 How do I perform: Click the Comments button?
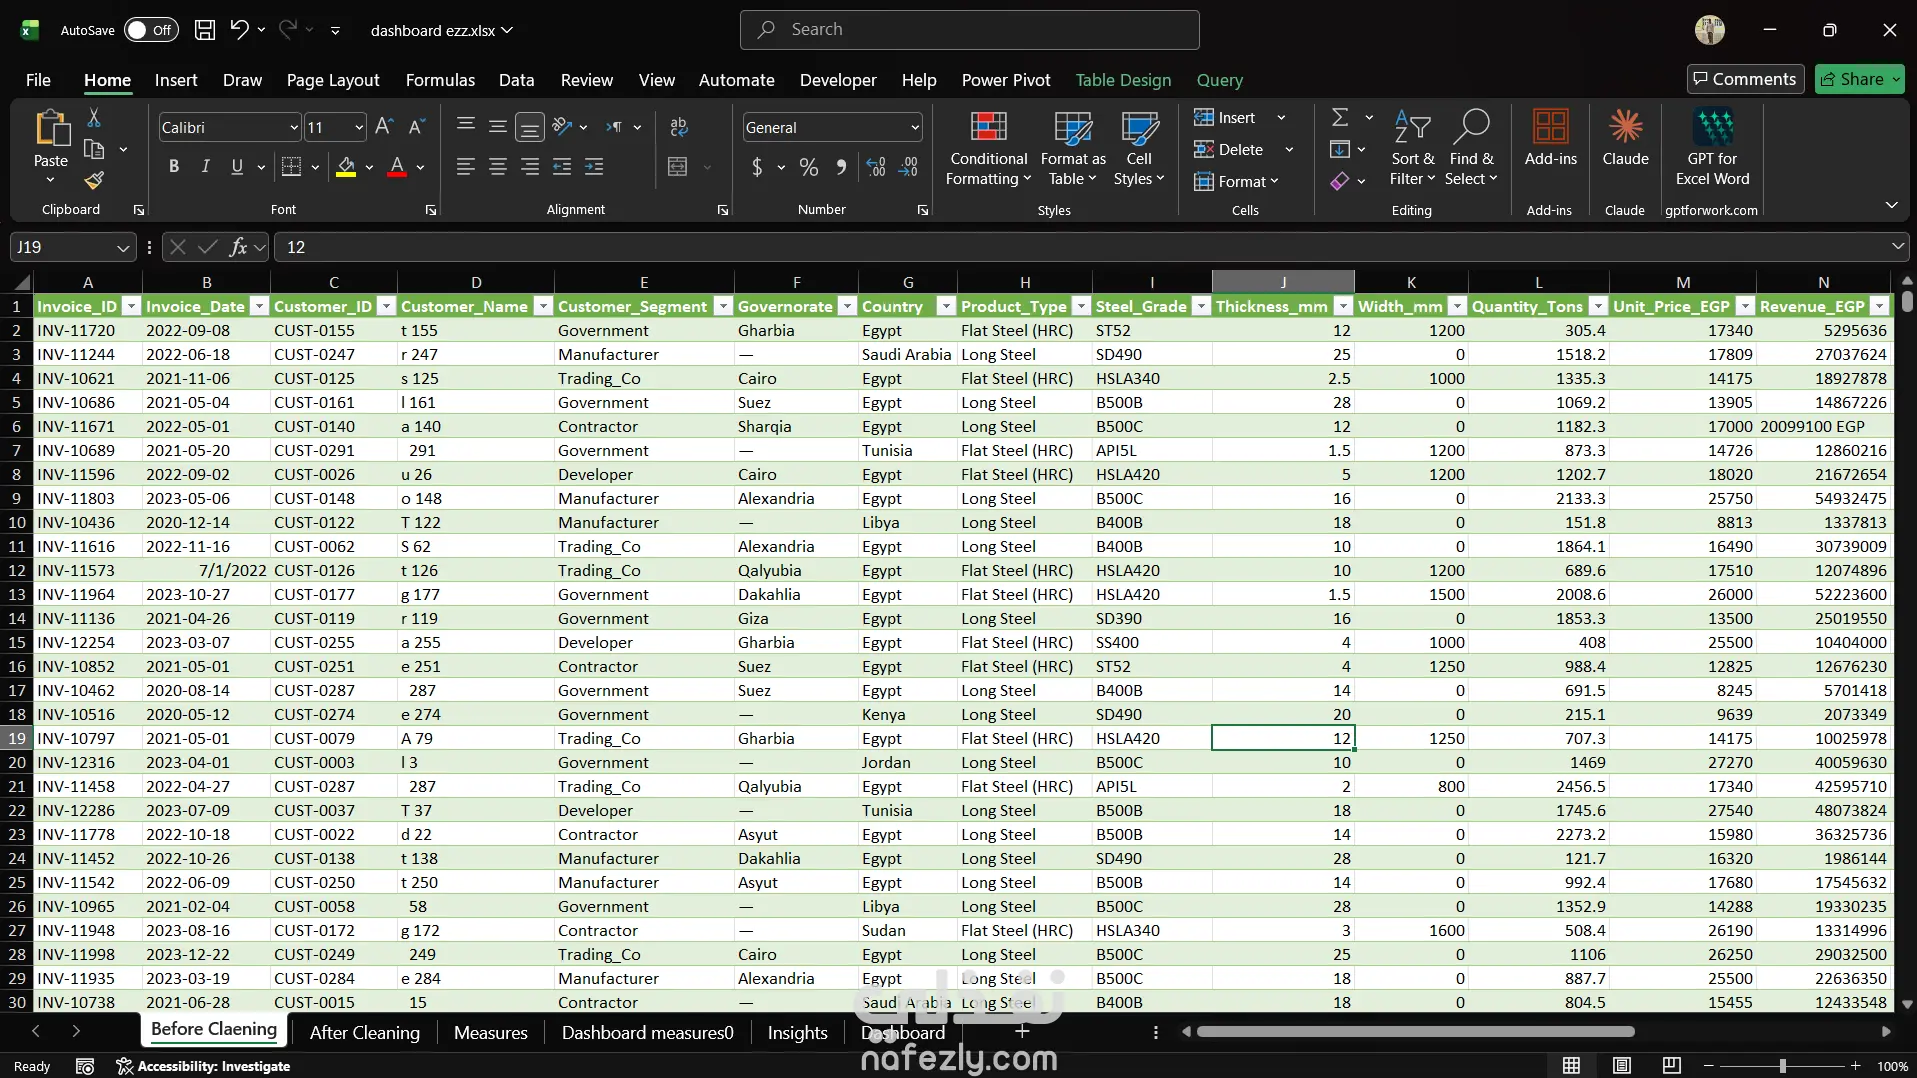pos(1745,79)
